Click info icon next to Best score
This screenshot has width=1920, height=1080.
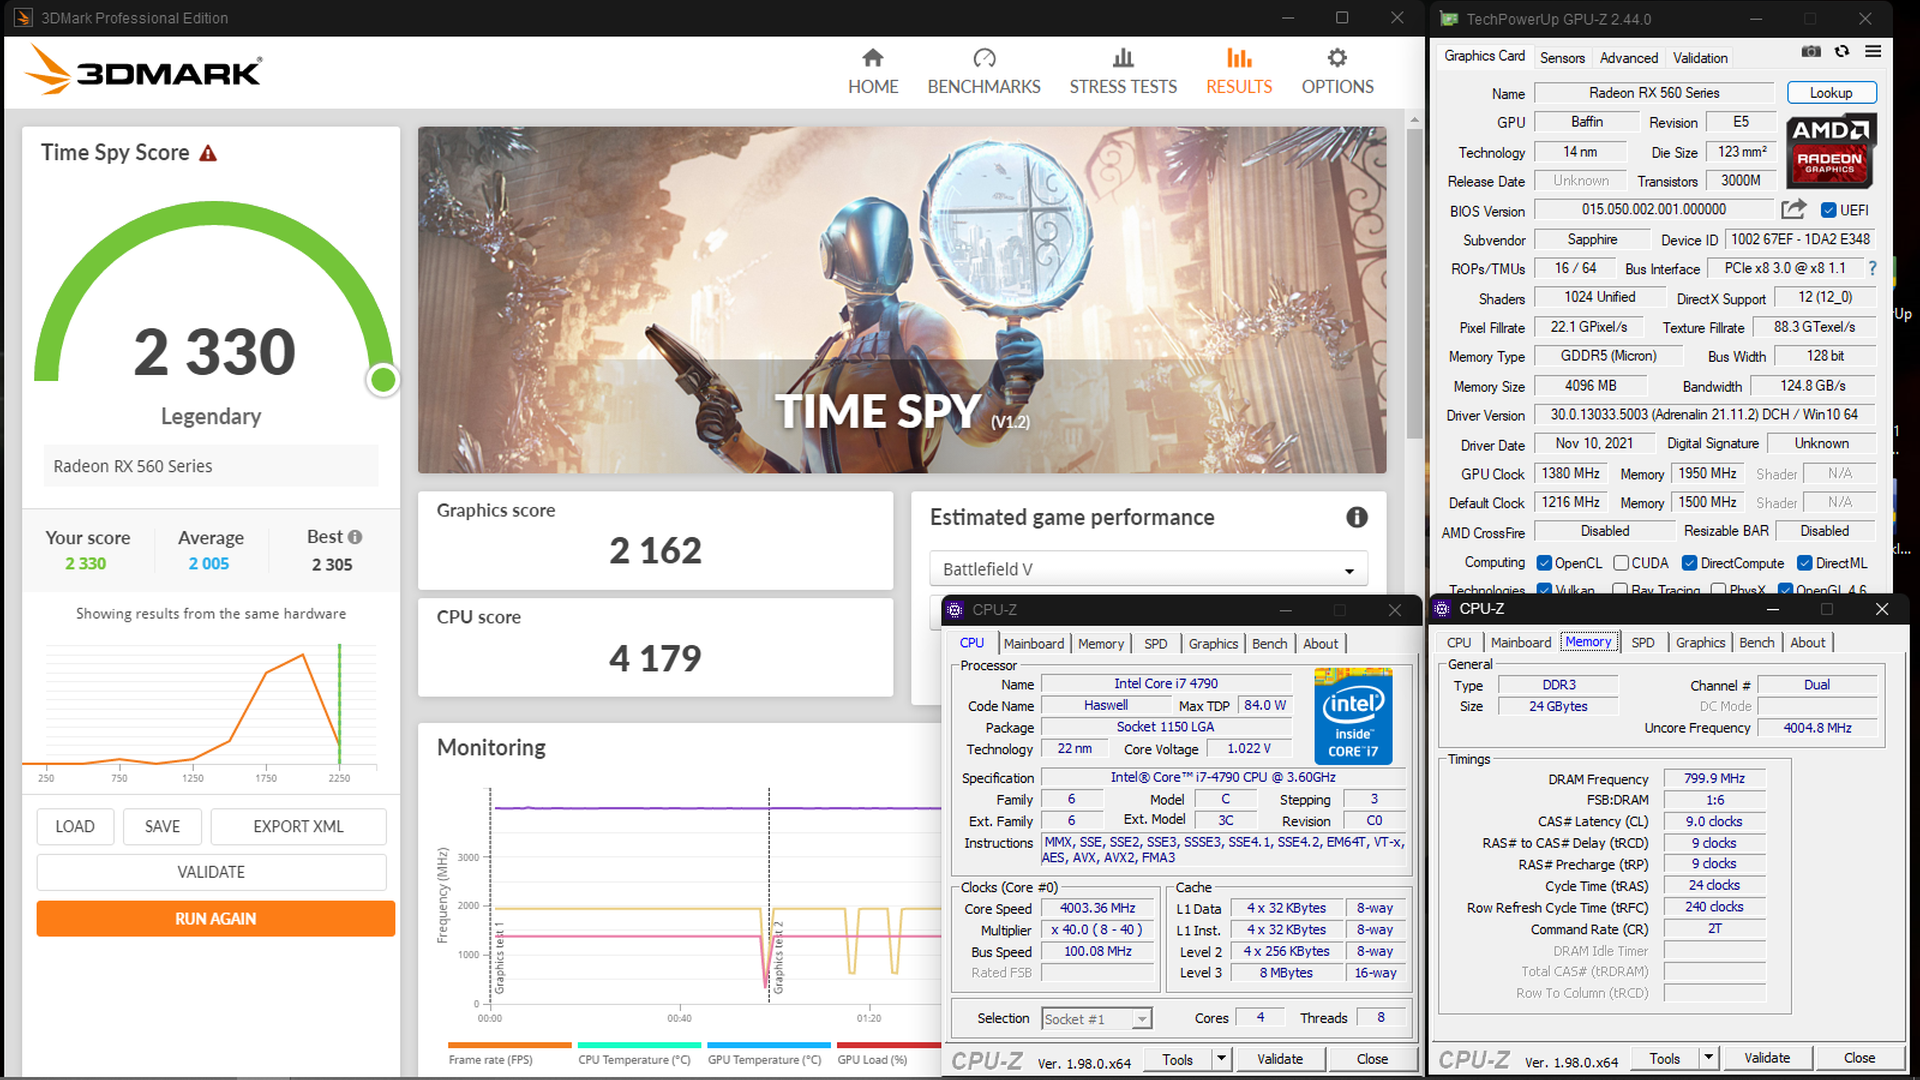click(x=355, y=537)
